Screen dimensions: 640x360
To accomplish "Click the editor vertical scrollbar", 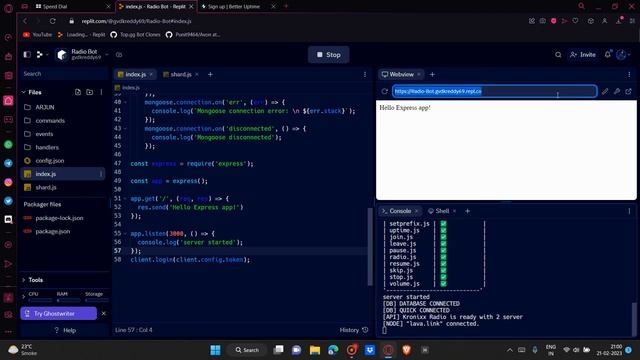I will click(x=370, y=247).
